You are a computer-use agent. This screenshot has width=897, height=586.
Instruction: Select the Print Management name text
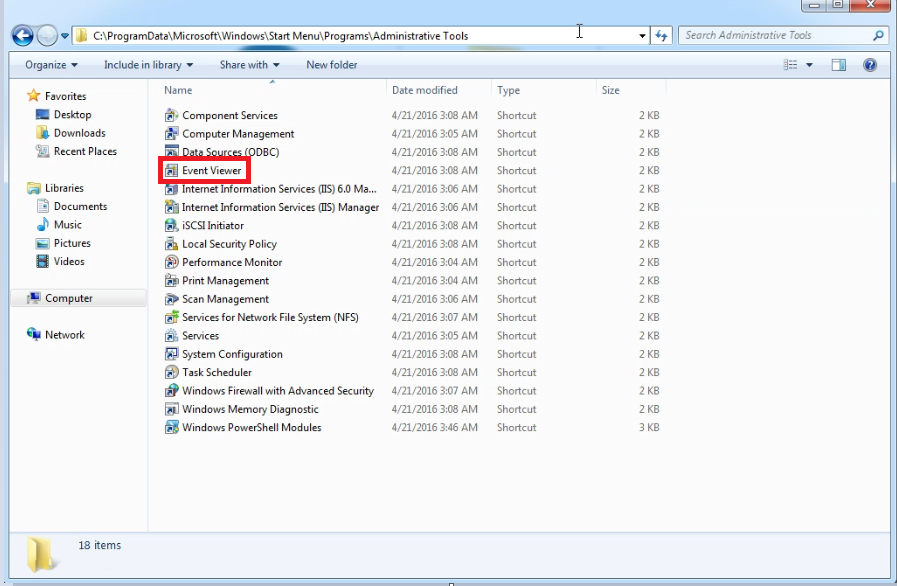(225, 280)
